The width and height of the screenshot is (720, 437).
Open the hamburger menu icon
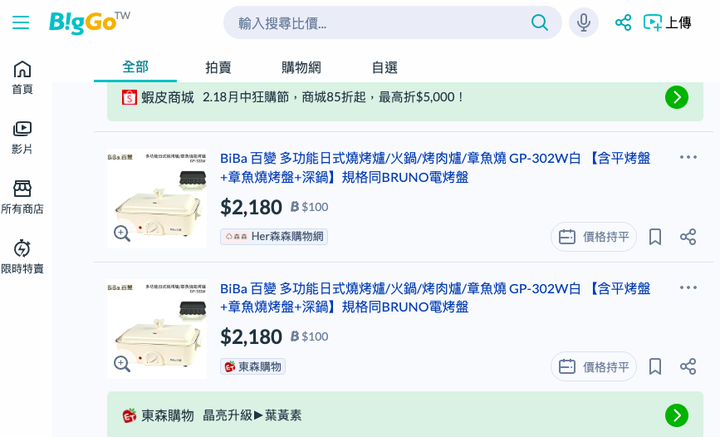pos(21,22)
